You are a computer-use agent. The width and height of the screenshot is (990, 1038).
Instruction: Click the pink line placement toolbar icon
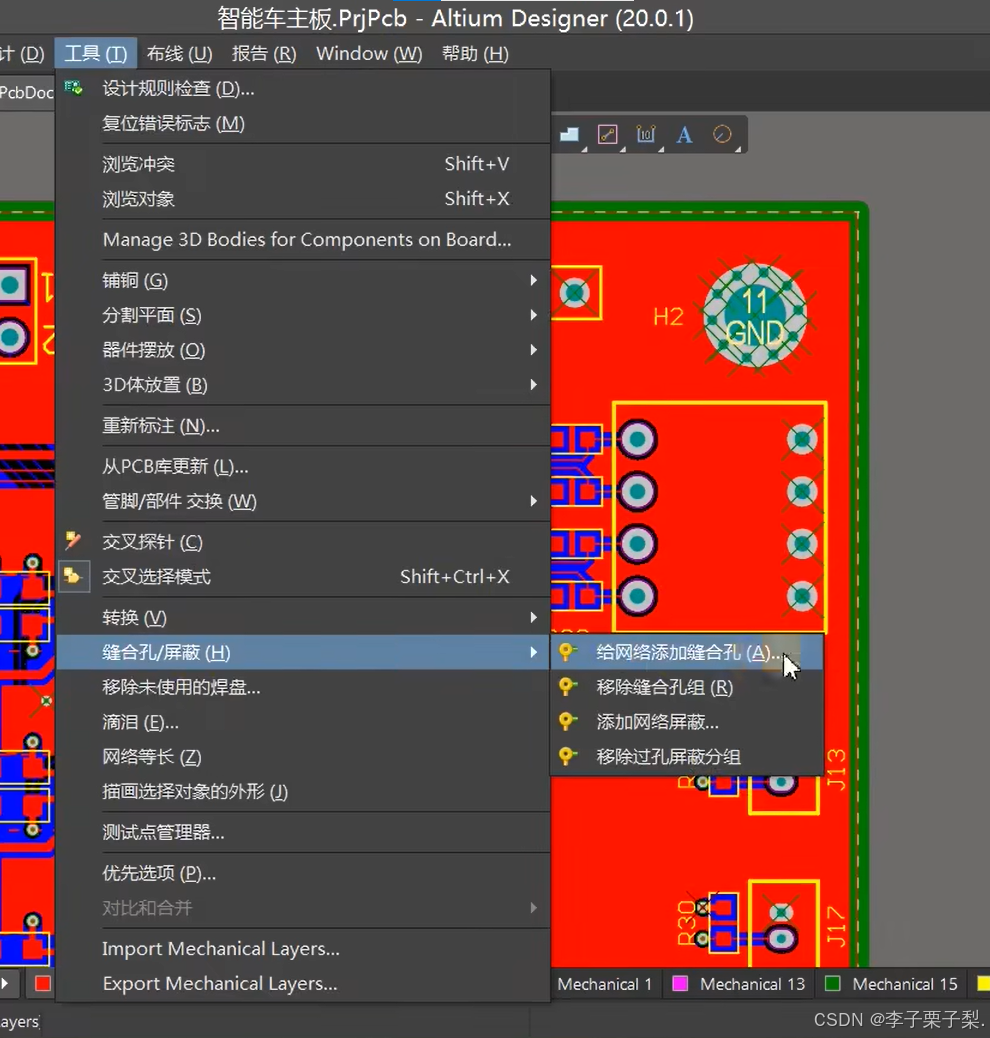[x=608, y=135]
